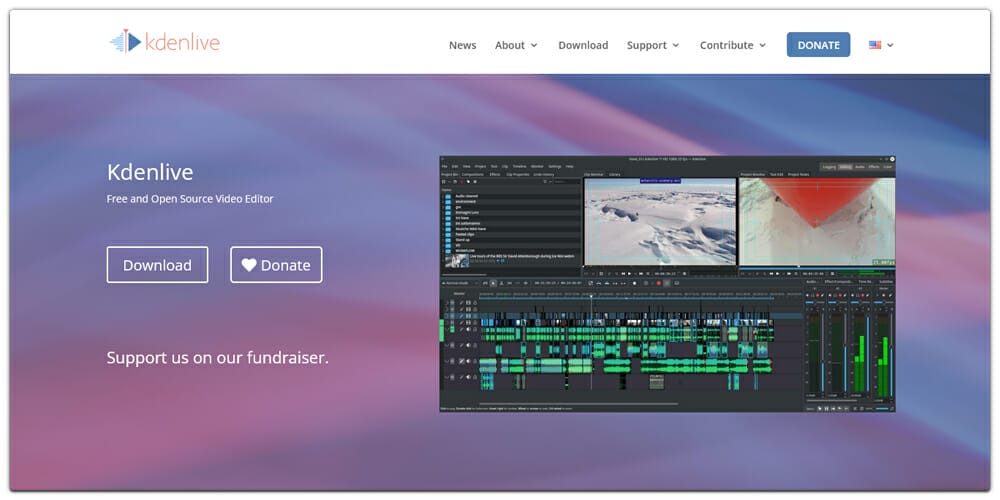Expand the Contribute dropdown menu

[733, 45]
